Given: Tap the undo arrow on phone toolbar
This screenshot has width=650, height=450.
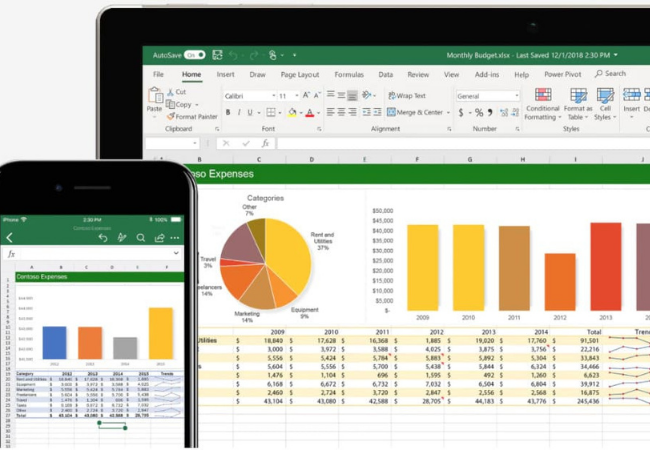Looking at the screenshot, I should pyautogui.click(x=102, y=238).
